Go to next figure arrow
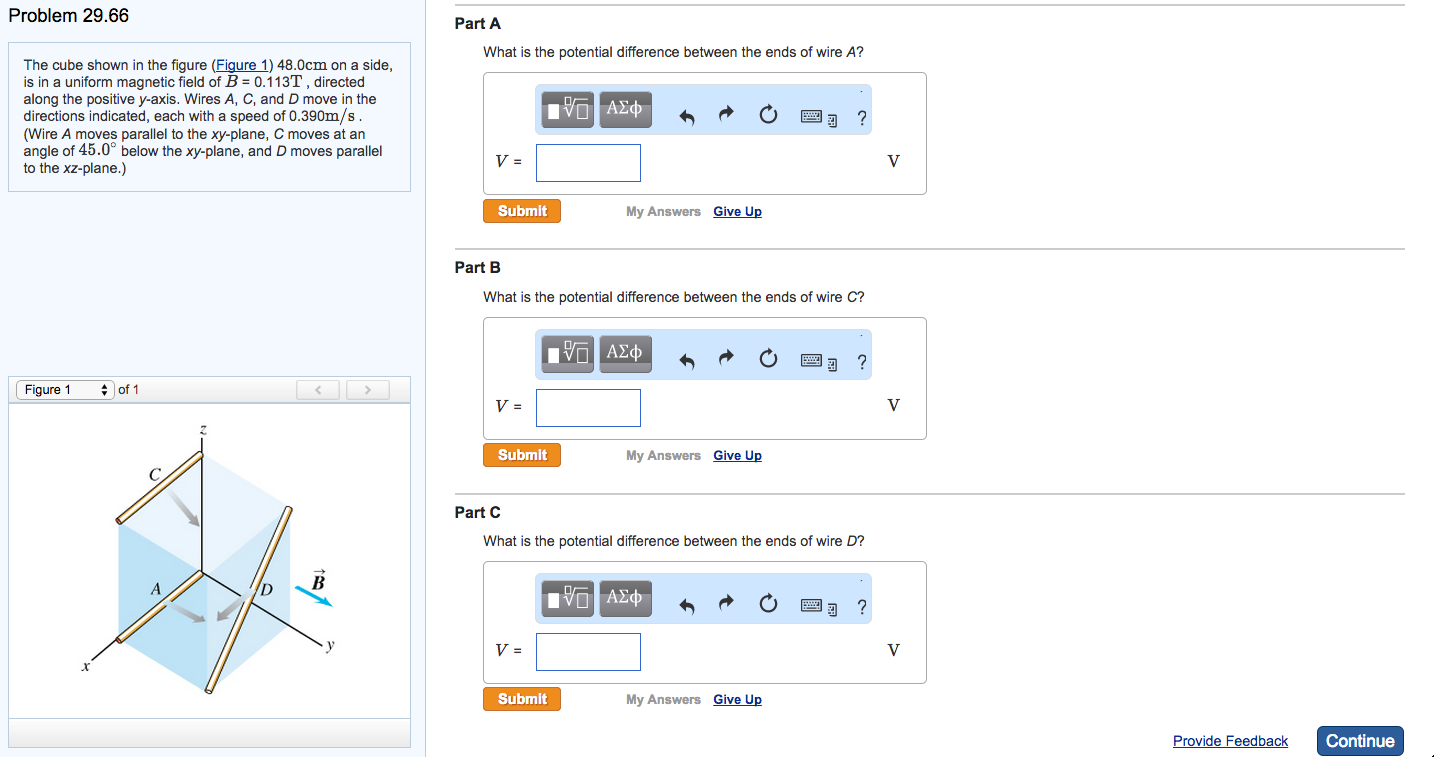The width and height of the screenshot is (1434, 757). [x=367, y=390]
